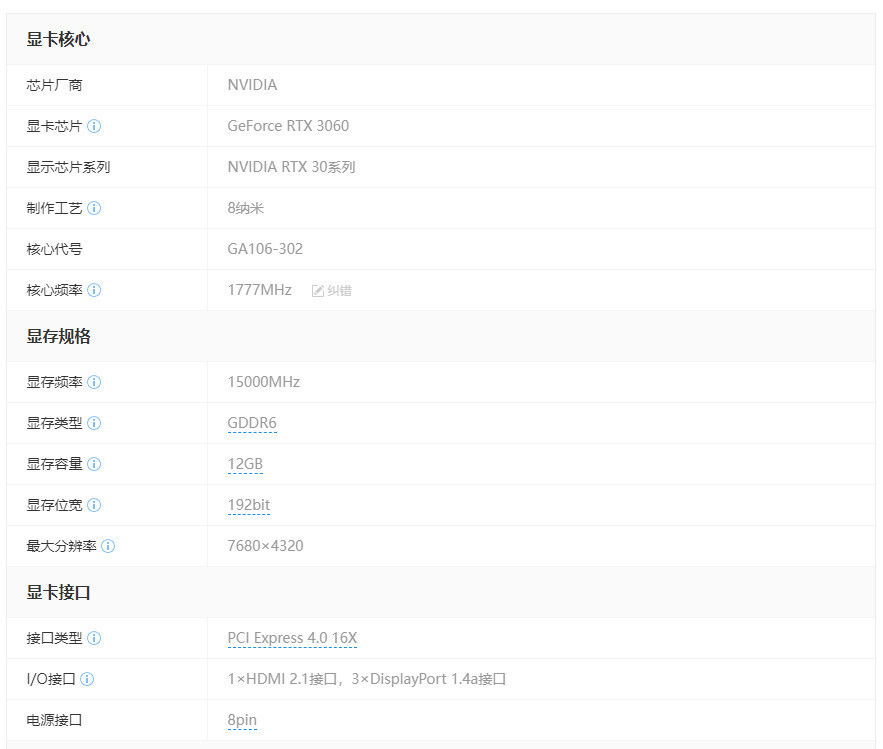Click the 显存频率 label text

(x=54, y=382)
